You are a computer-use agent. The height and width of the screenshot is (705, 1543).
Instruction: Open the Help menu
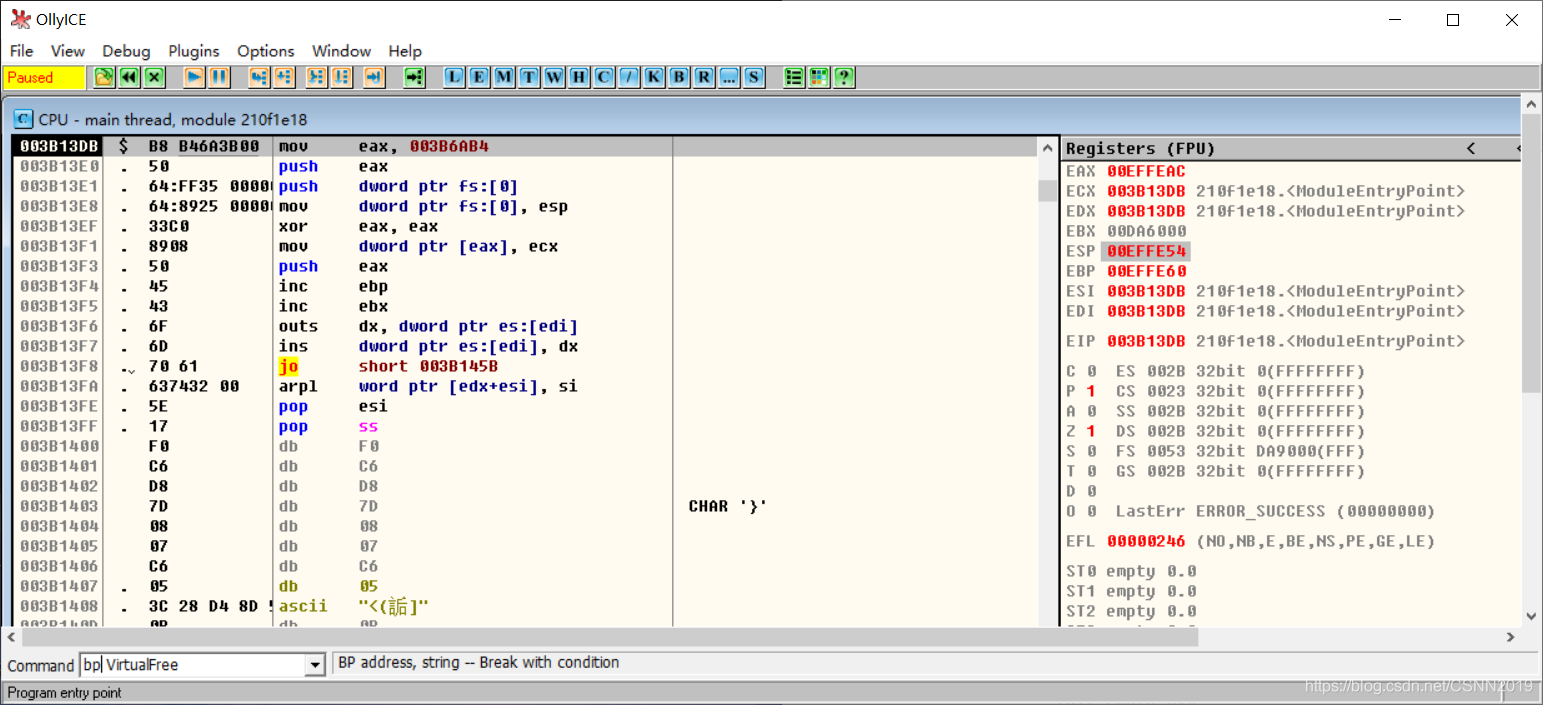pos(405,51)
